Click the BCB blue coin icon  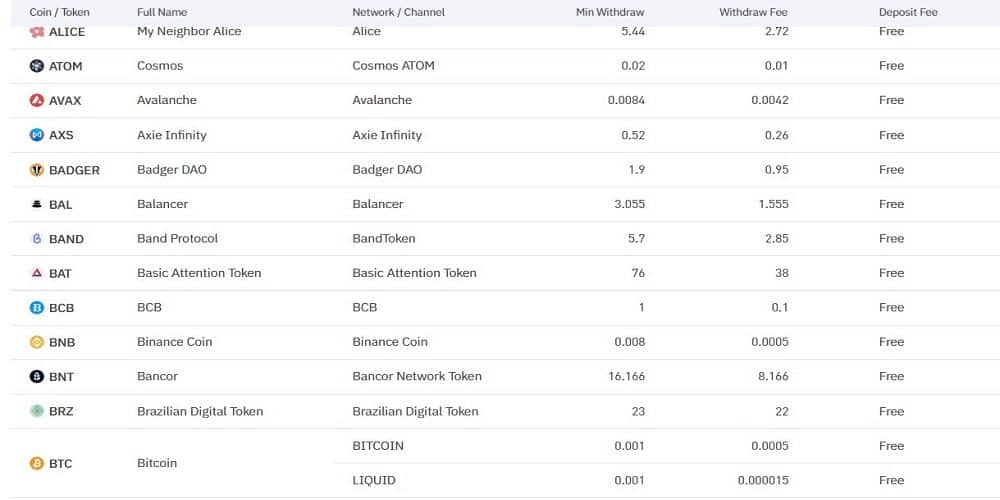pos(37,308)
